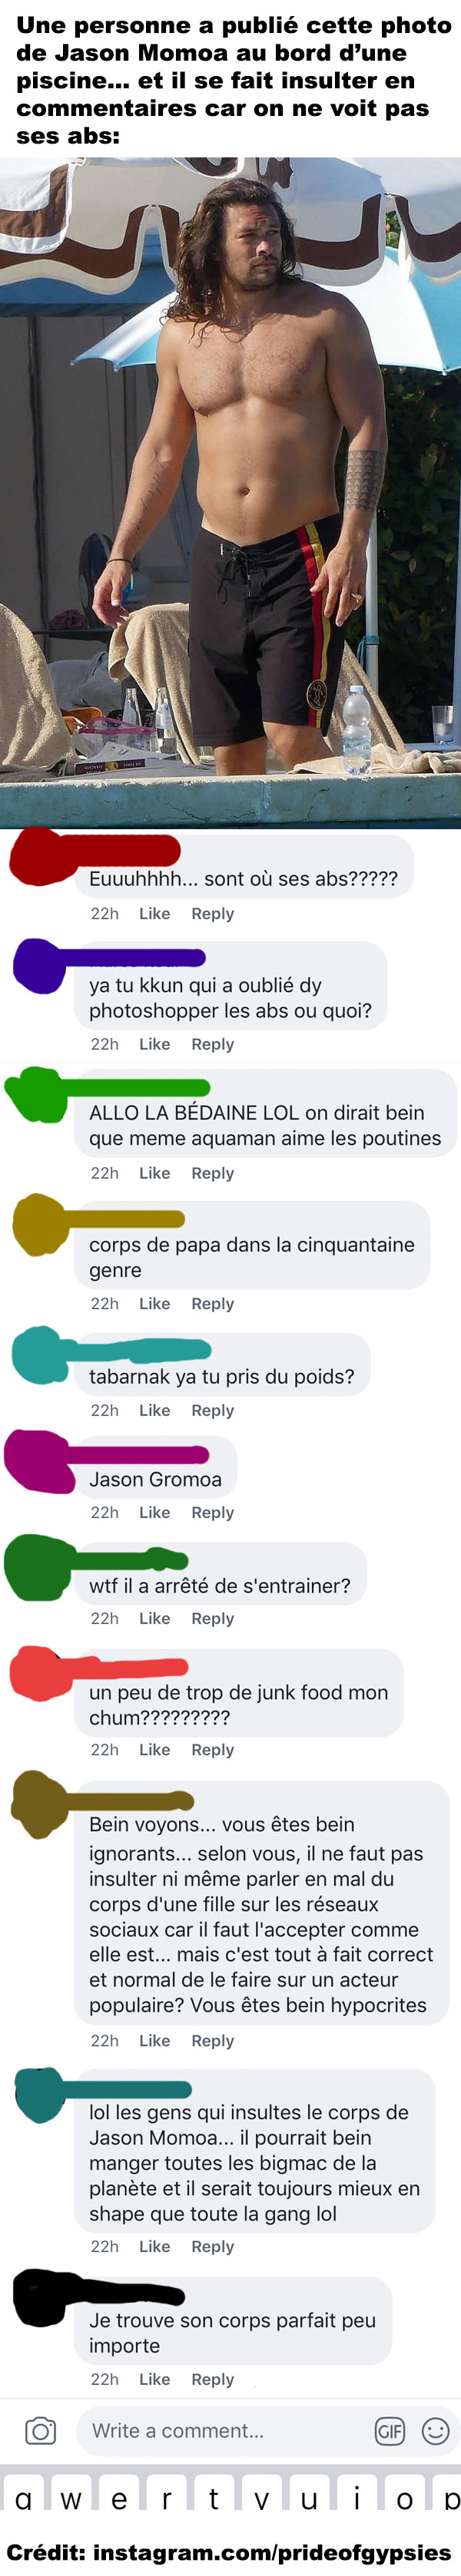Like the 'sont où ses abs' comment
Screen dimensions: 461x2576
click(x=154, y=913)
